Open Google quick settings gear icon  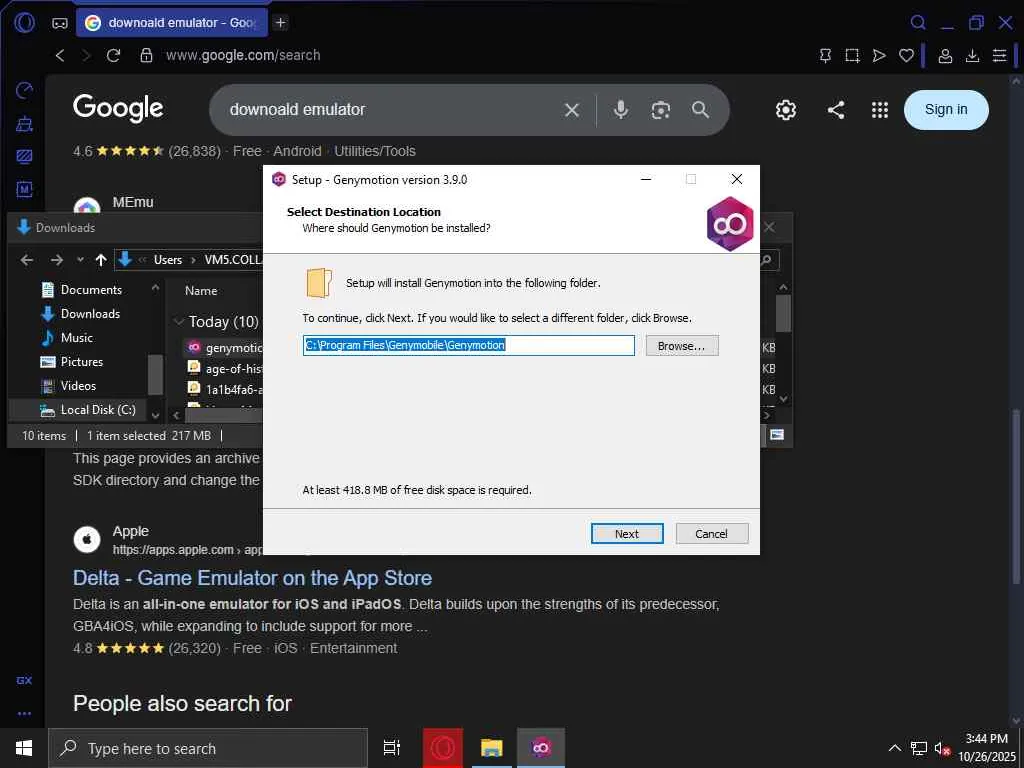point(786,110)
